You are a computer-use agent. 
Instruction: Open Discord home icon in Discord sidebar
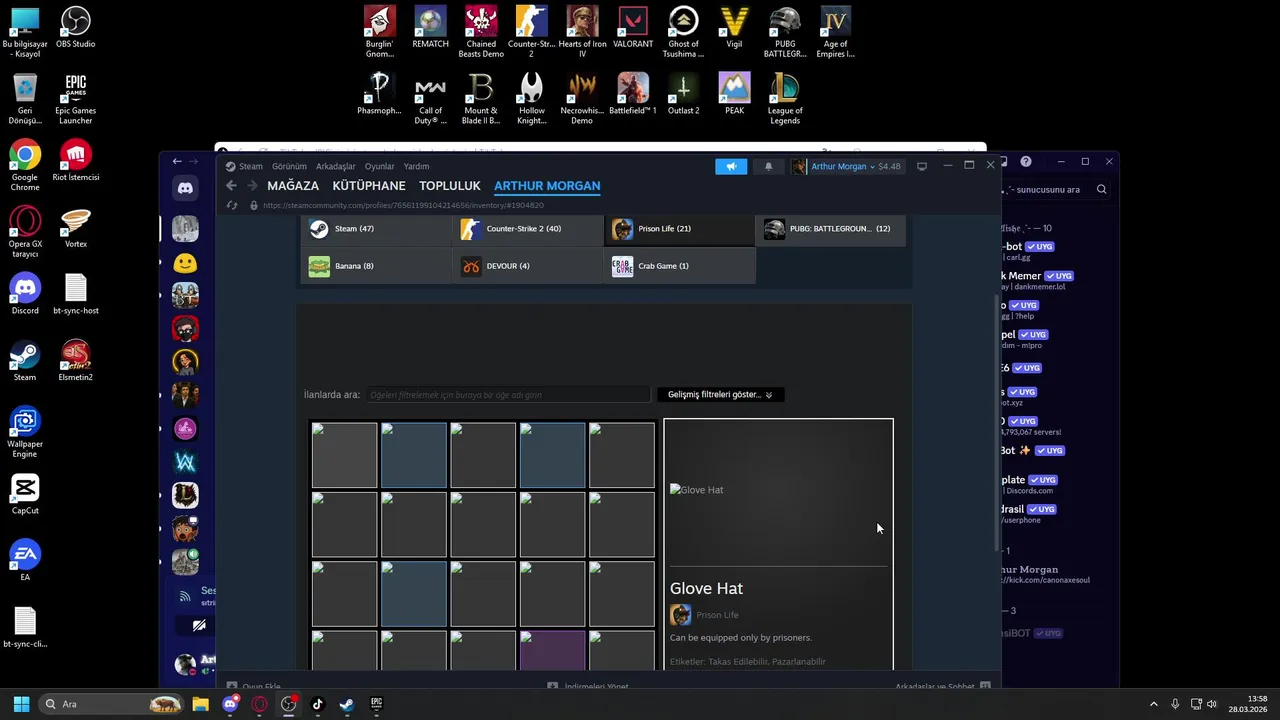coord(185,188)
